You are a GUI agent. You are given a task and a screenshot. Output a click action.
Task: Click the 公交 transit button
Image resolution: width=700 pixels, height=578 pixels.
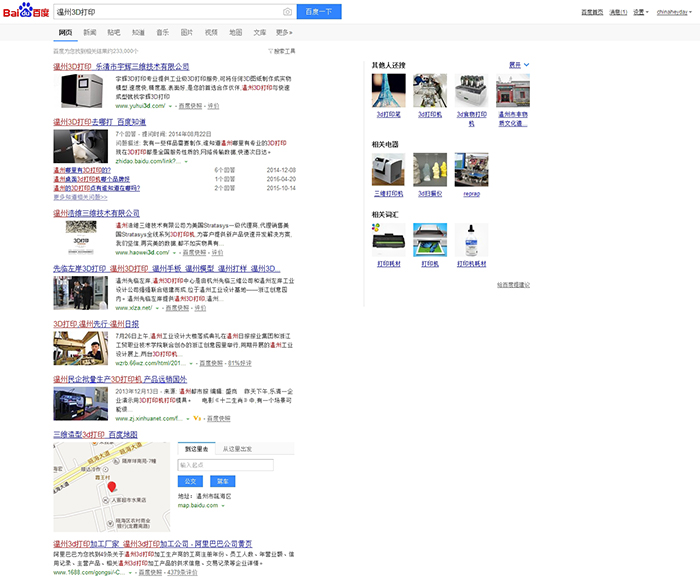(x=190, y=481)
